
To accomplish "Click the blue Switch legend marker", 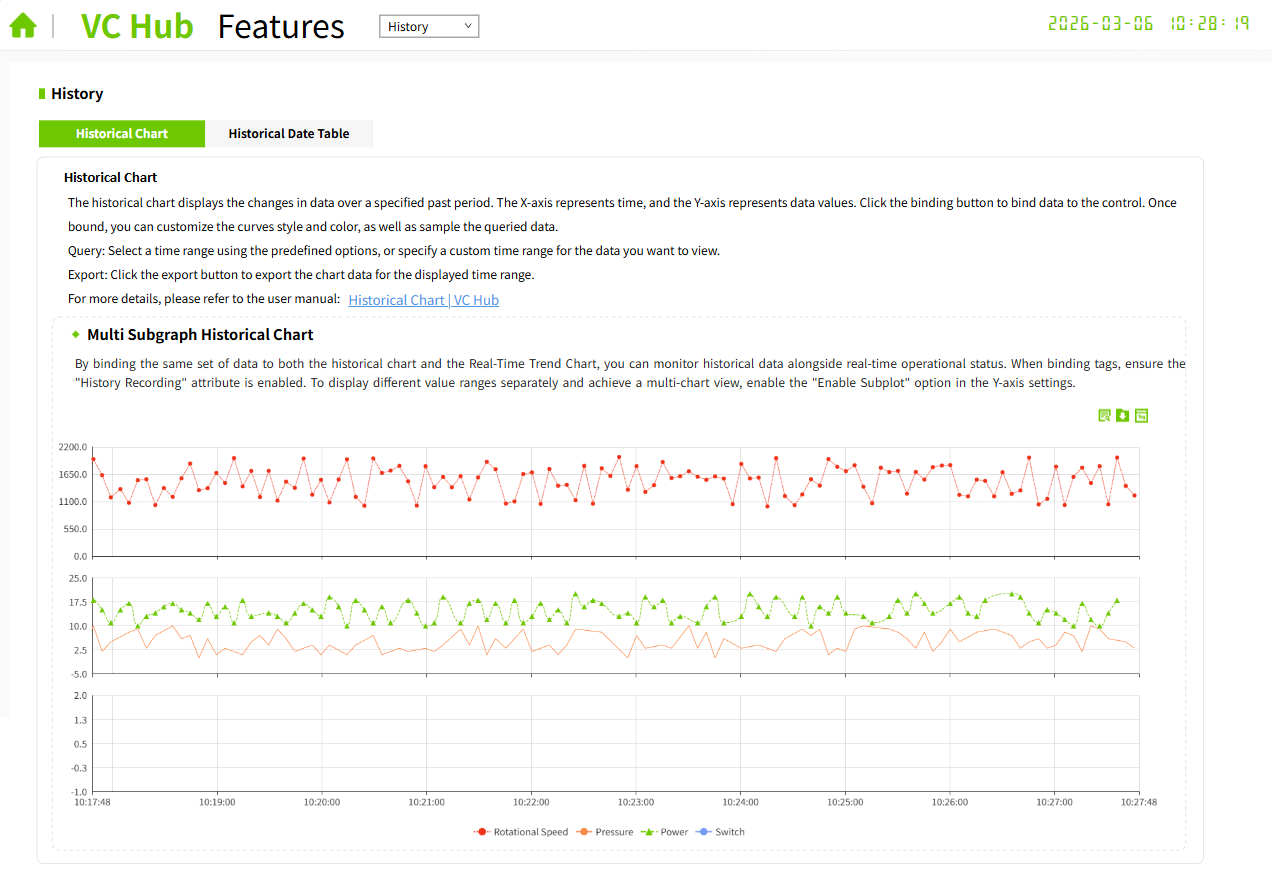I will coord(703,832).
